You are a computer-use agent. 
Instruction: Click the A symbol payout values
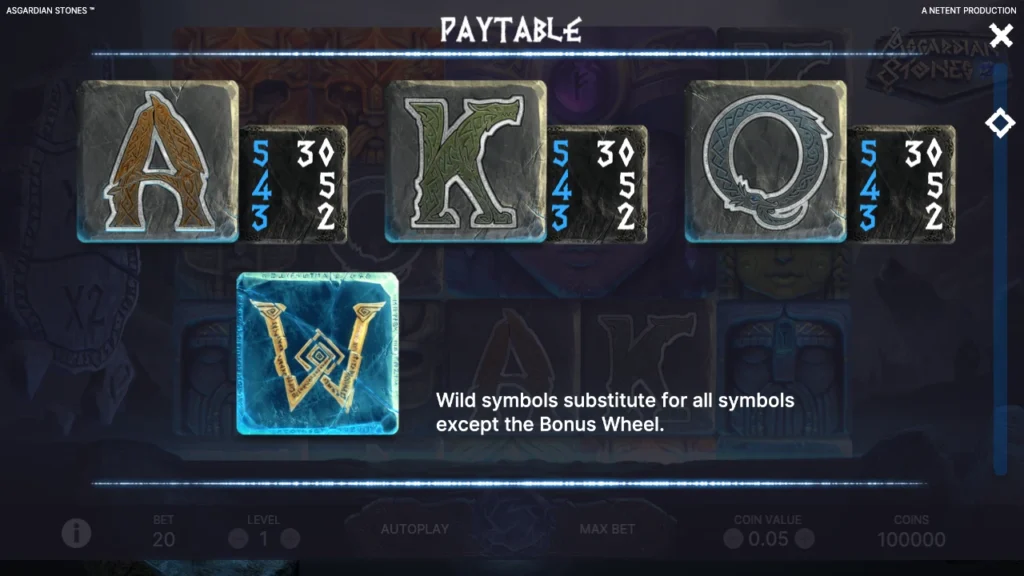click(293, 185)
